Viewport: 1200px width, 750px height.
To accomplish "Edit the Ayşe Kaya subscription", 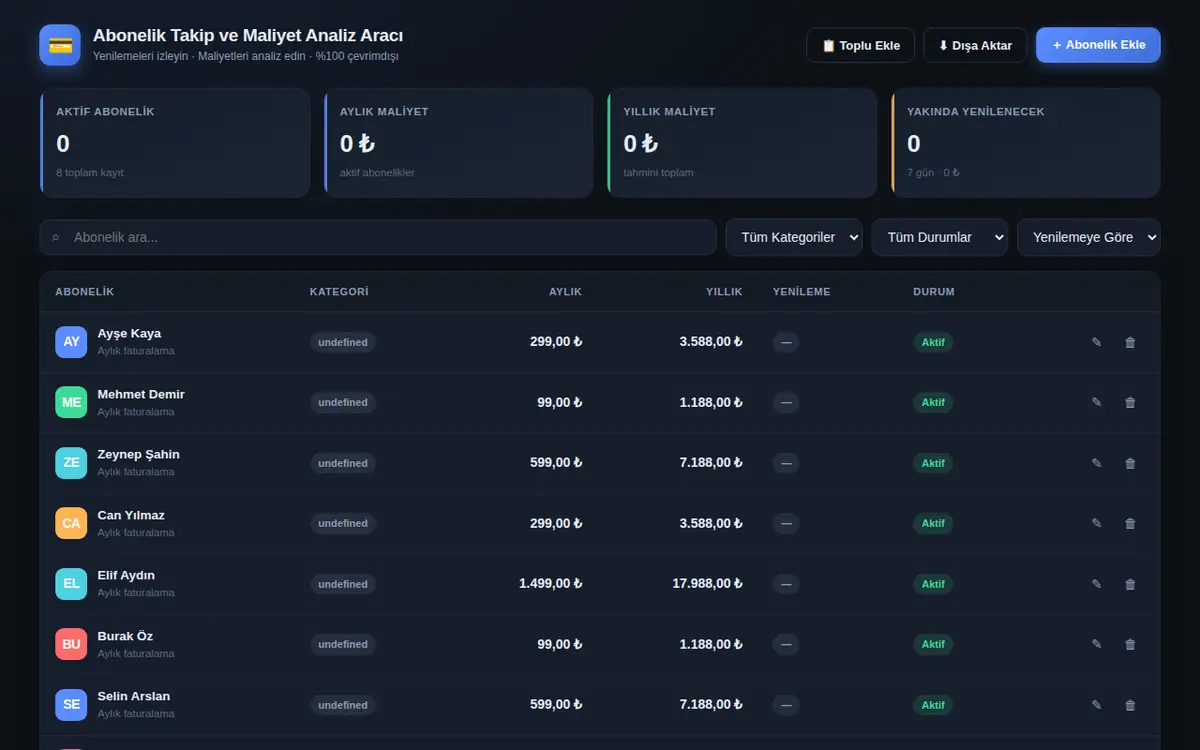I will coord(1096,342).
